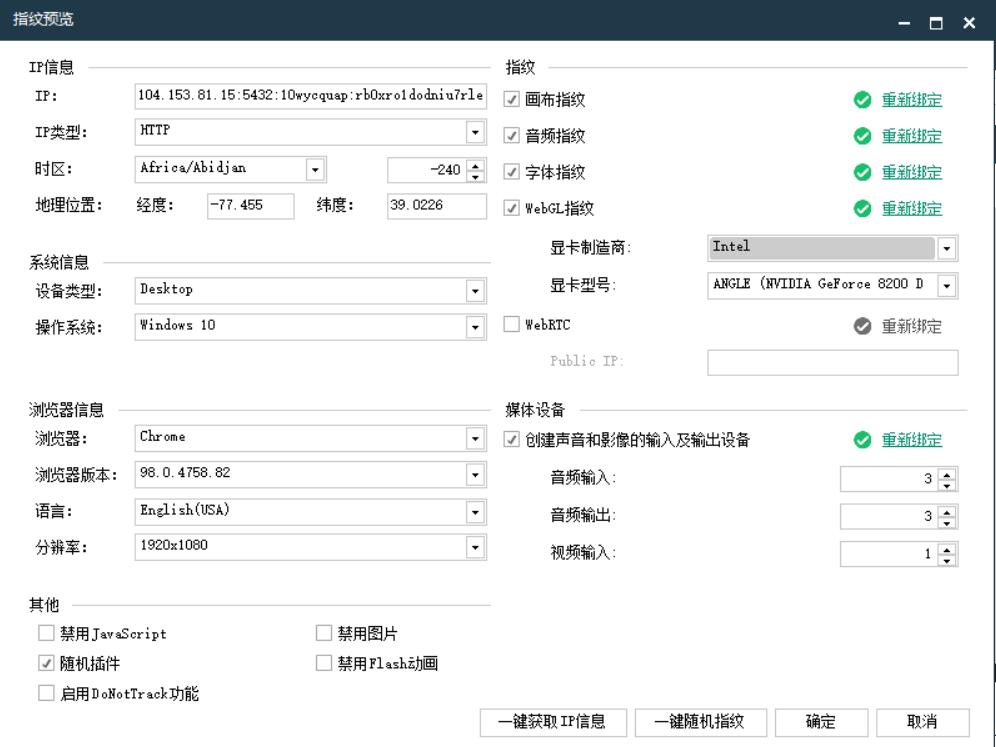Click green check icon for media devices

pyautogui.click(x=861, y=440)
